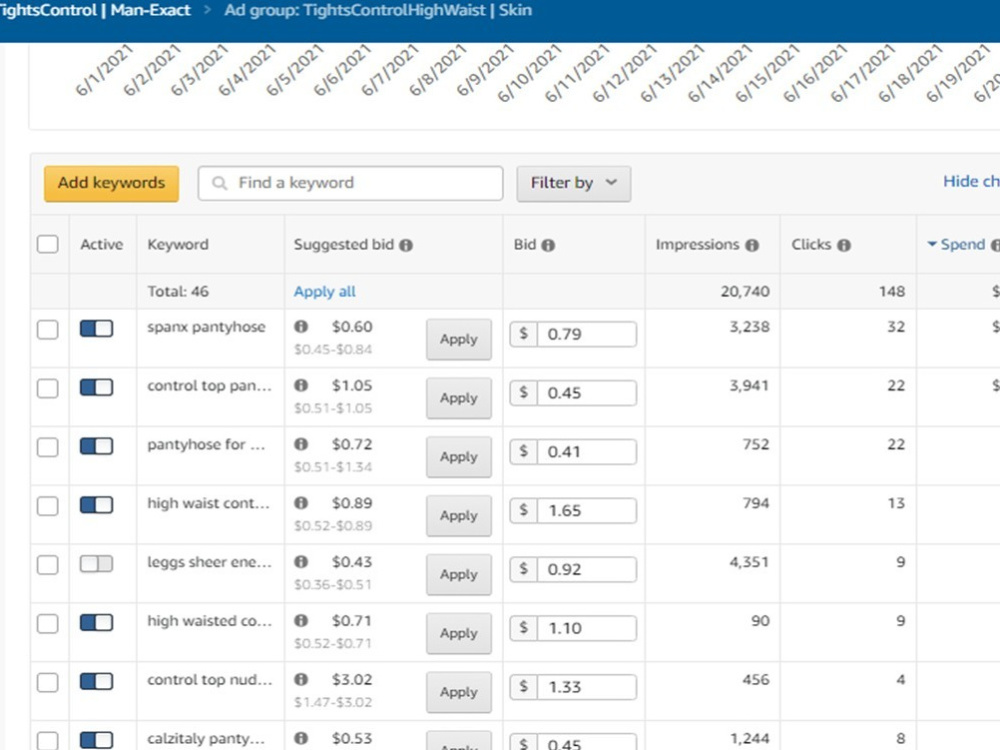The width and height of the screenshot is (1000, 750).
Task: Toggle active switch for spanx pantyhose
Action: 96,328
